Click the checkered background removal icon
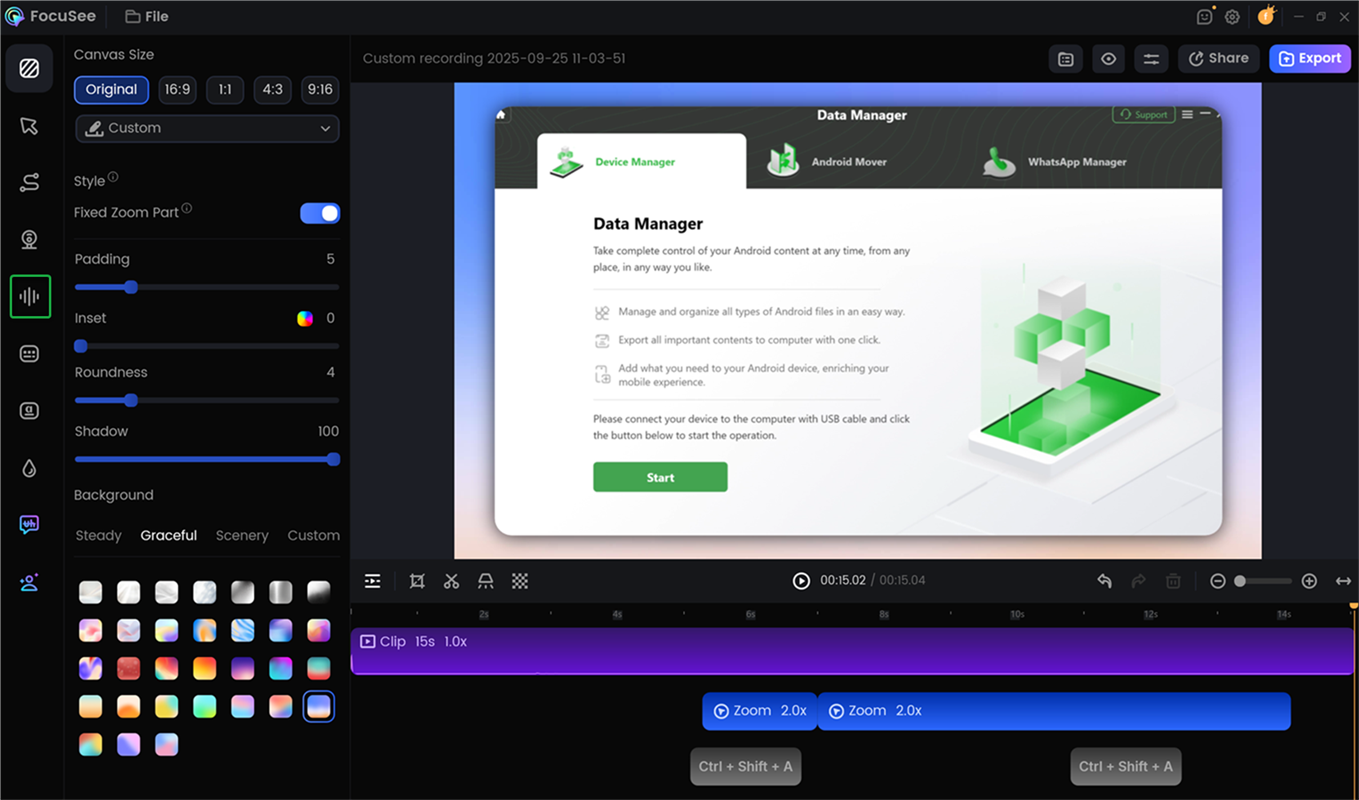The height and width of the screenshot is (800, 1359). coord(520,580)
